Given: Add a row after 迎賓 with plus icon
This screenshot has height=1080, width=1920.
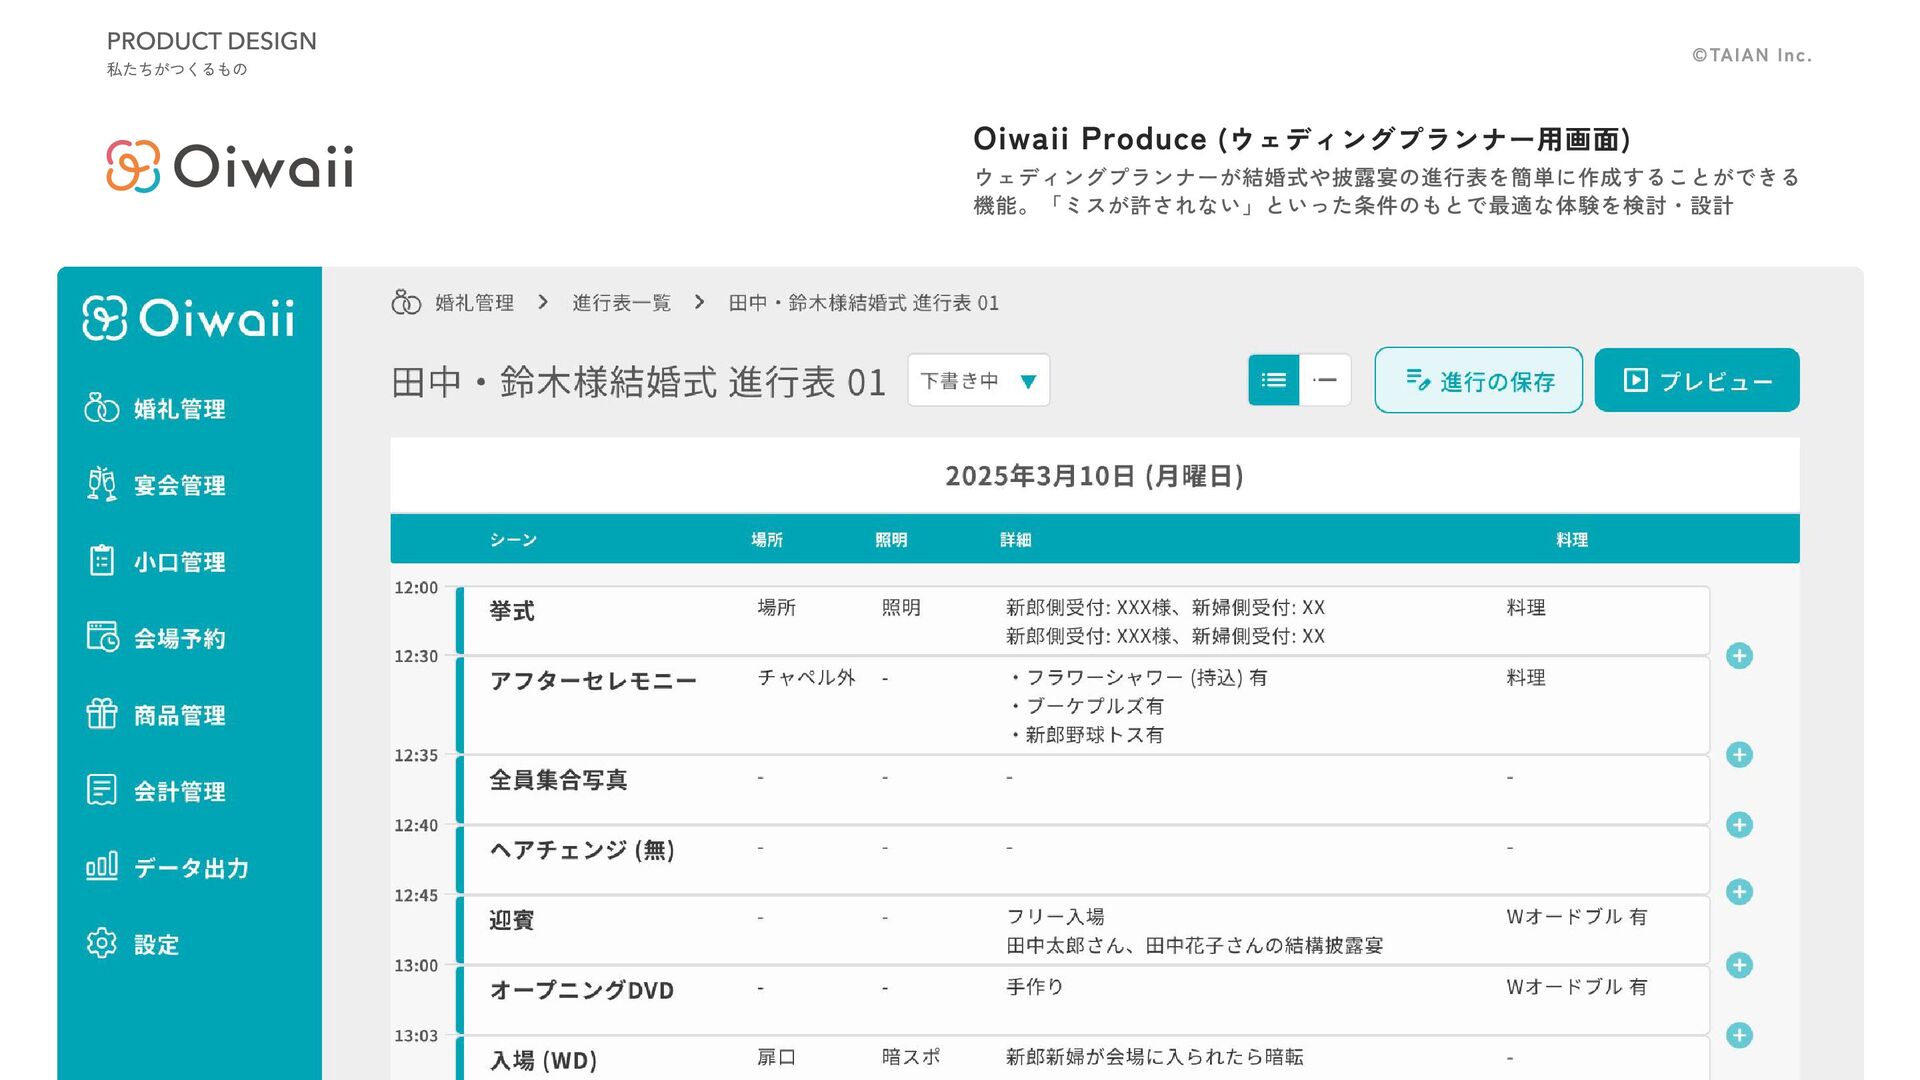Looking at the screenshot, I should click(1739, 965).
